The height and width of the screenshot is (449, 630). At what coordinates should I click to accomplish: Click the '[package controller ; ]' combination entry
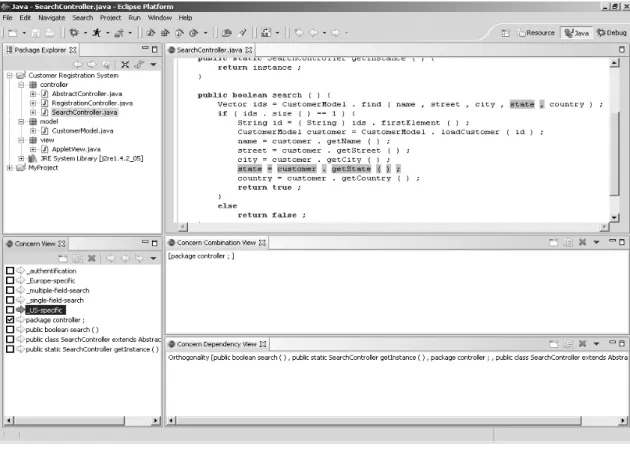pyautogui.click(x=201, y=256)
